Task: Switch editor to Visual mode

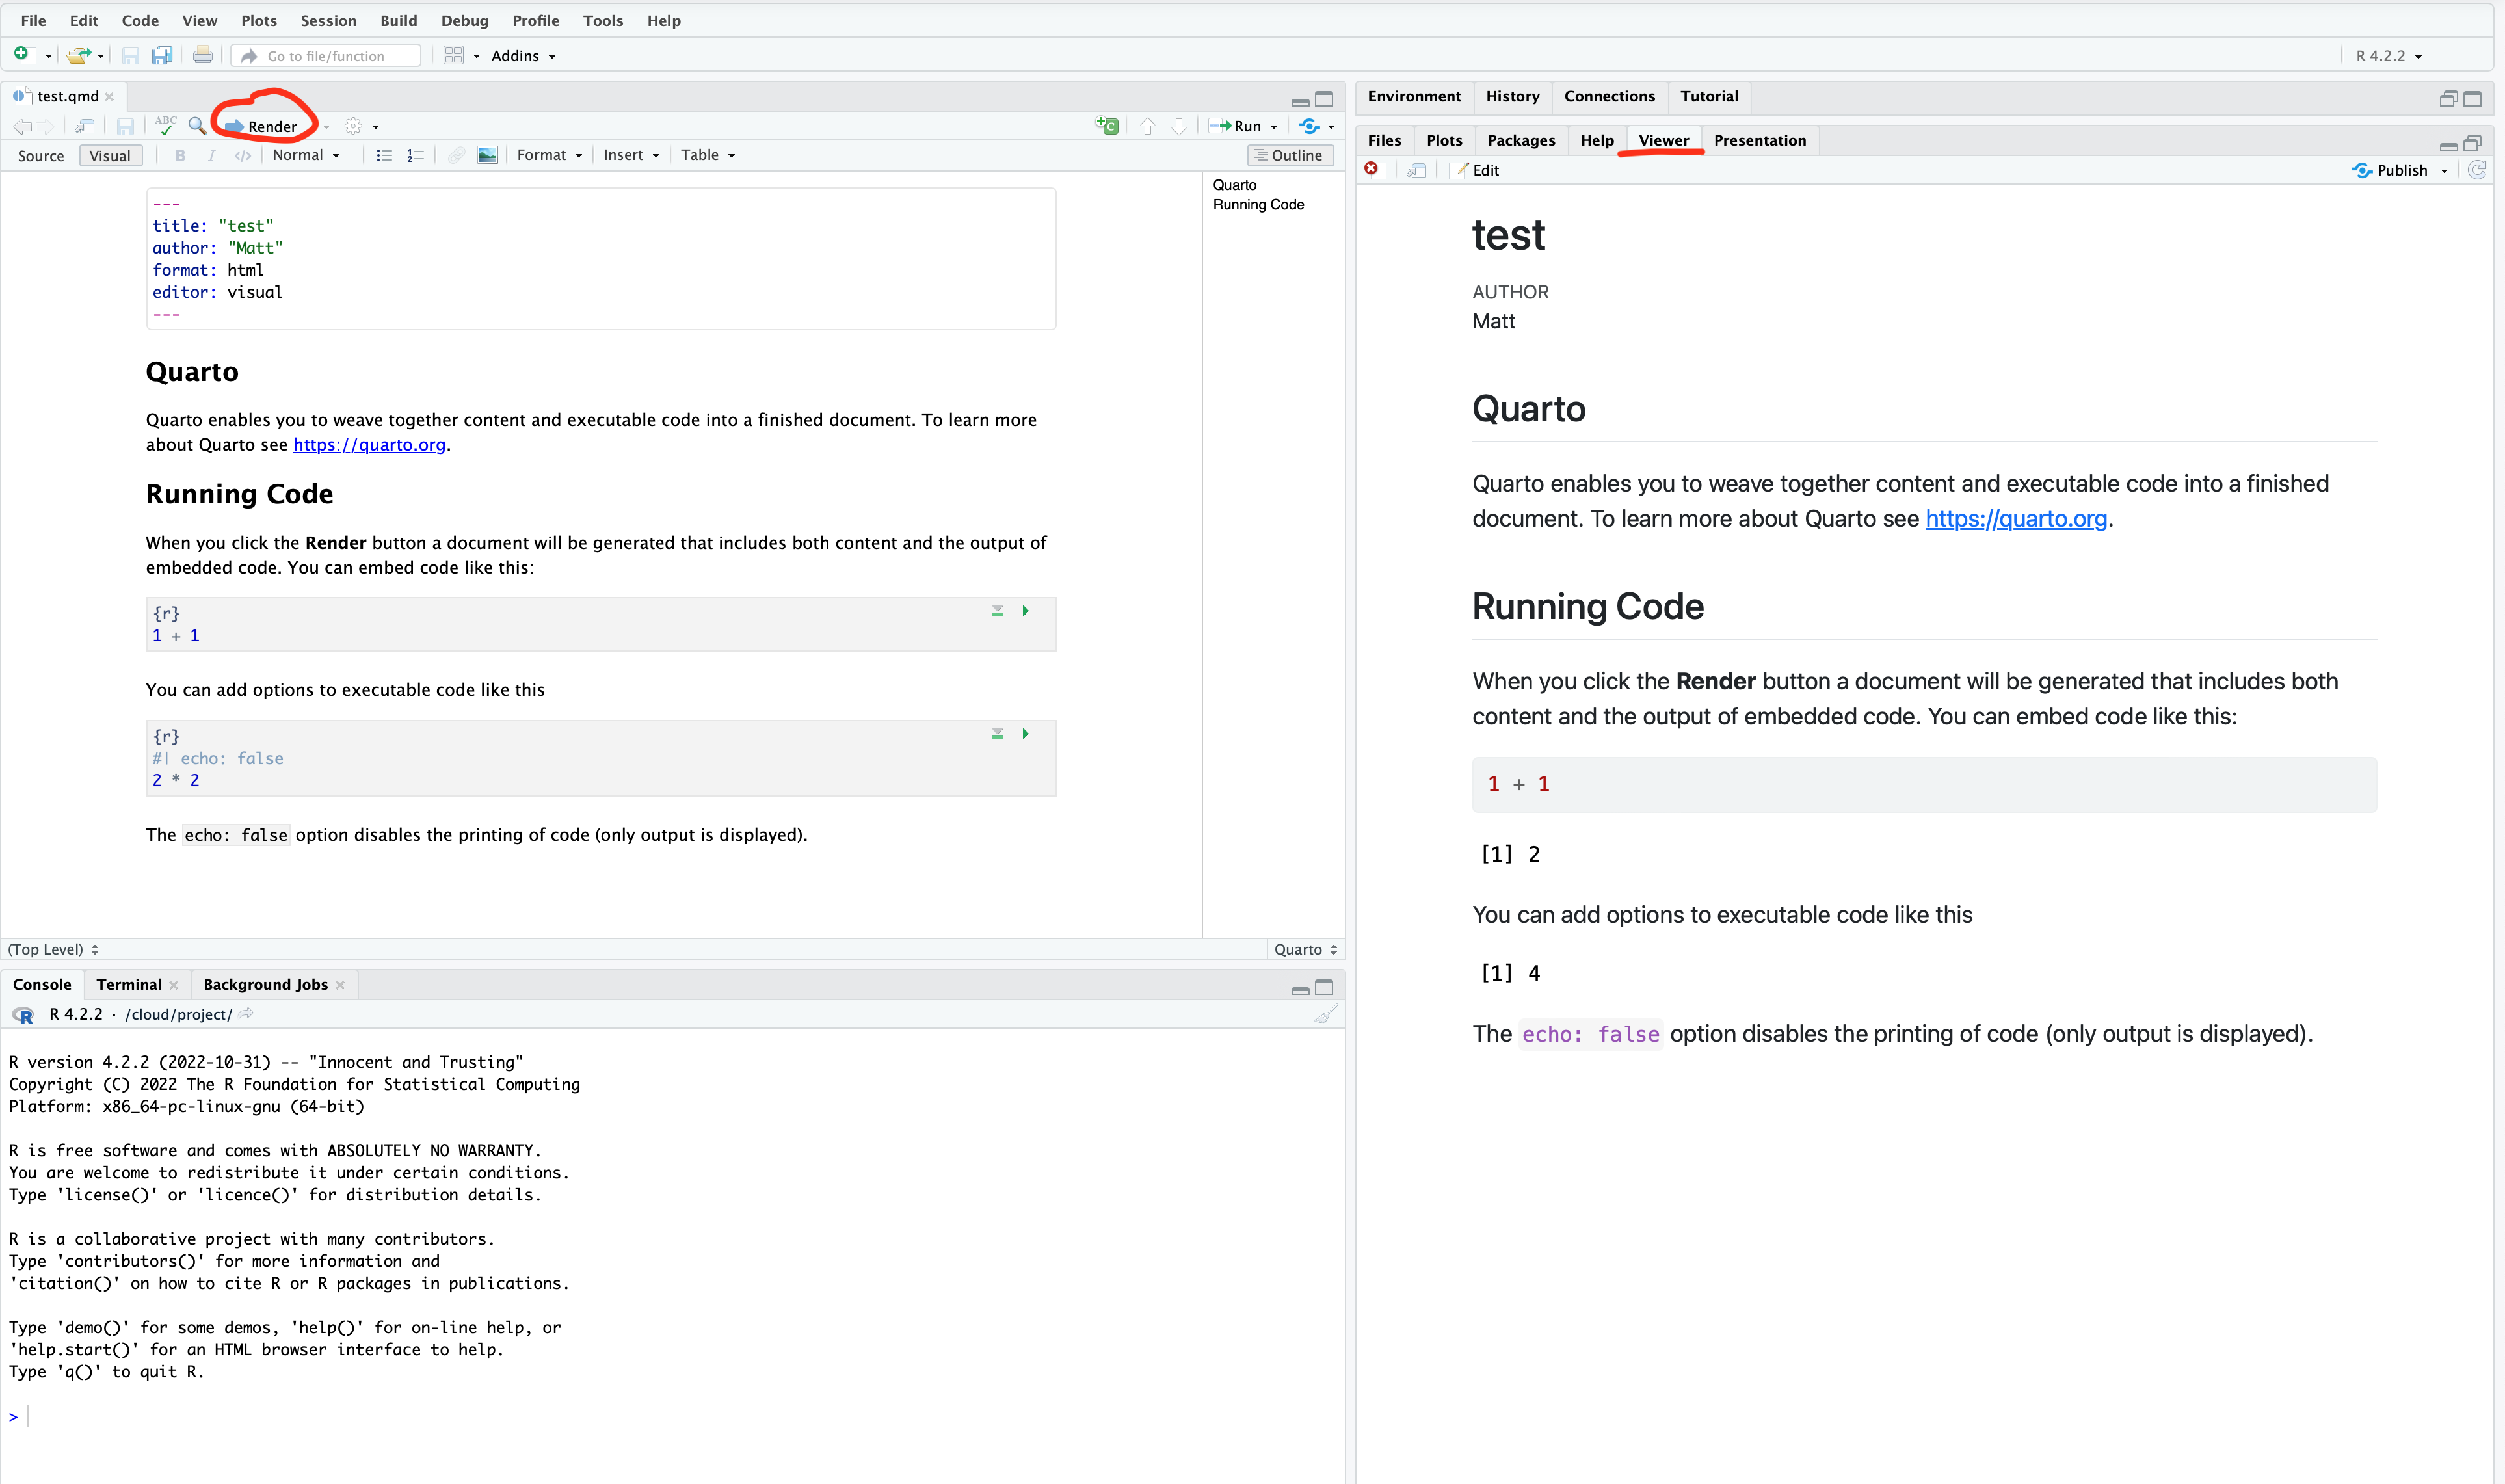Action: click(x=110, y=155)
